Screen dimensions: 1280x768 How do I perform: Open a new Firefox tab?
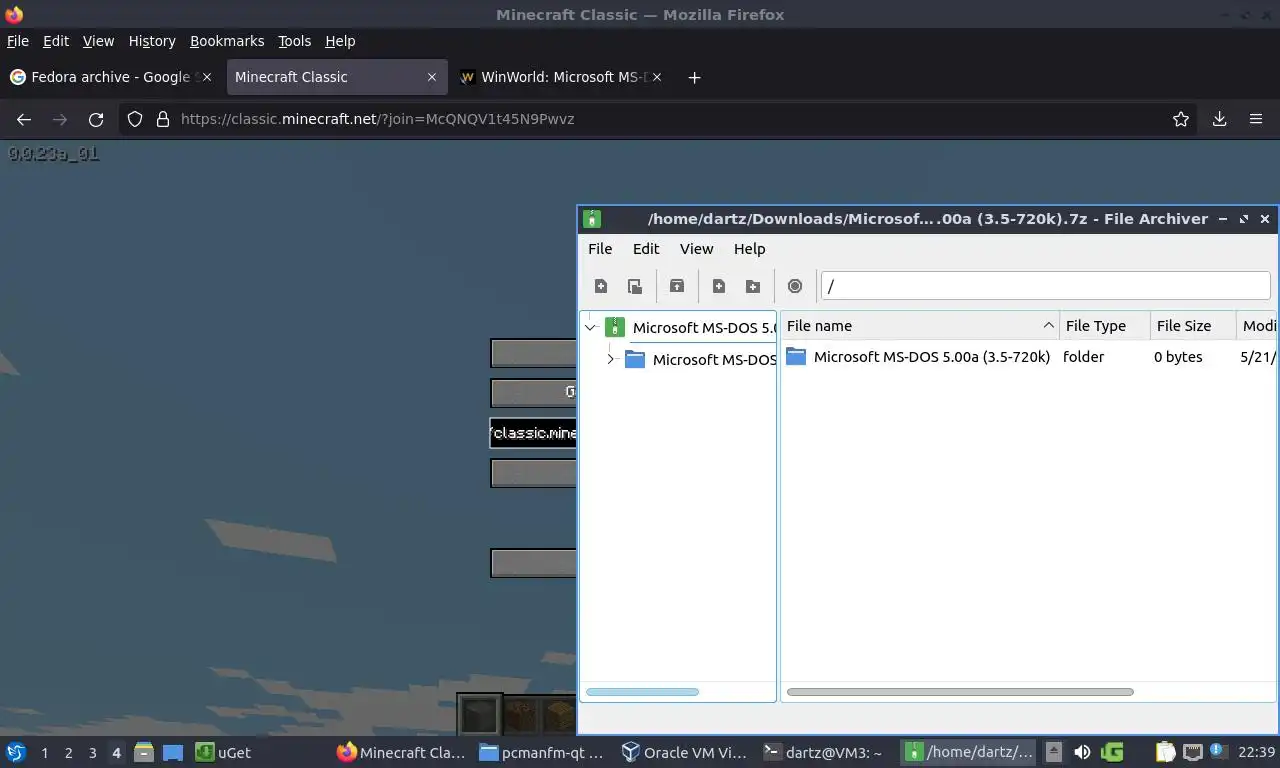click(694, 77)
